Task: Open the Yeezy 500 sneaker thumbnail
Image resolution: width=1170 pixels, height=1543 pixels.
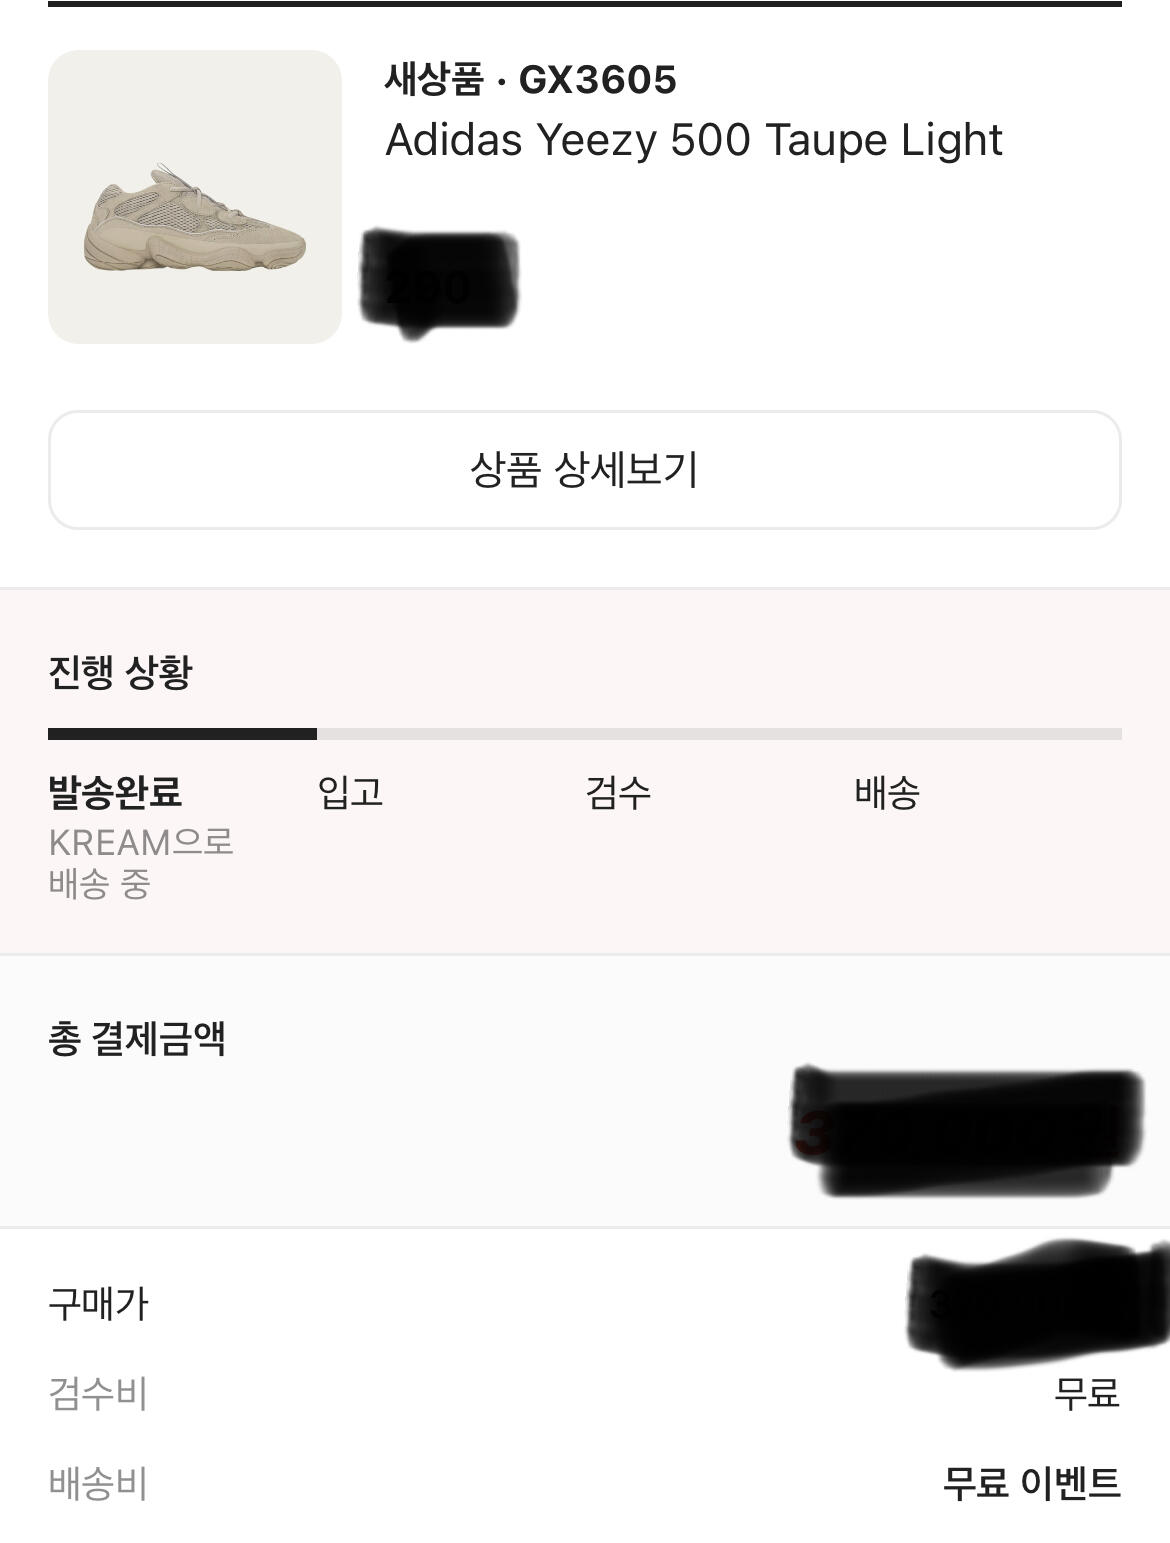Action: tap(195, 197)
